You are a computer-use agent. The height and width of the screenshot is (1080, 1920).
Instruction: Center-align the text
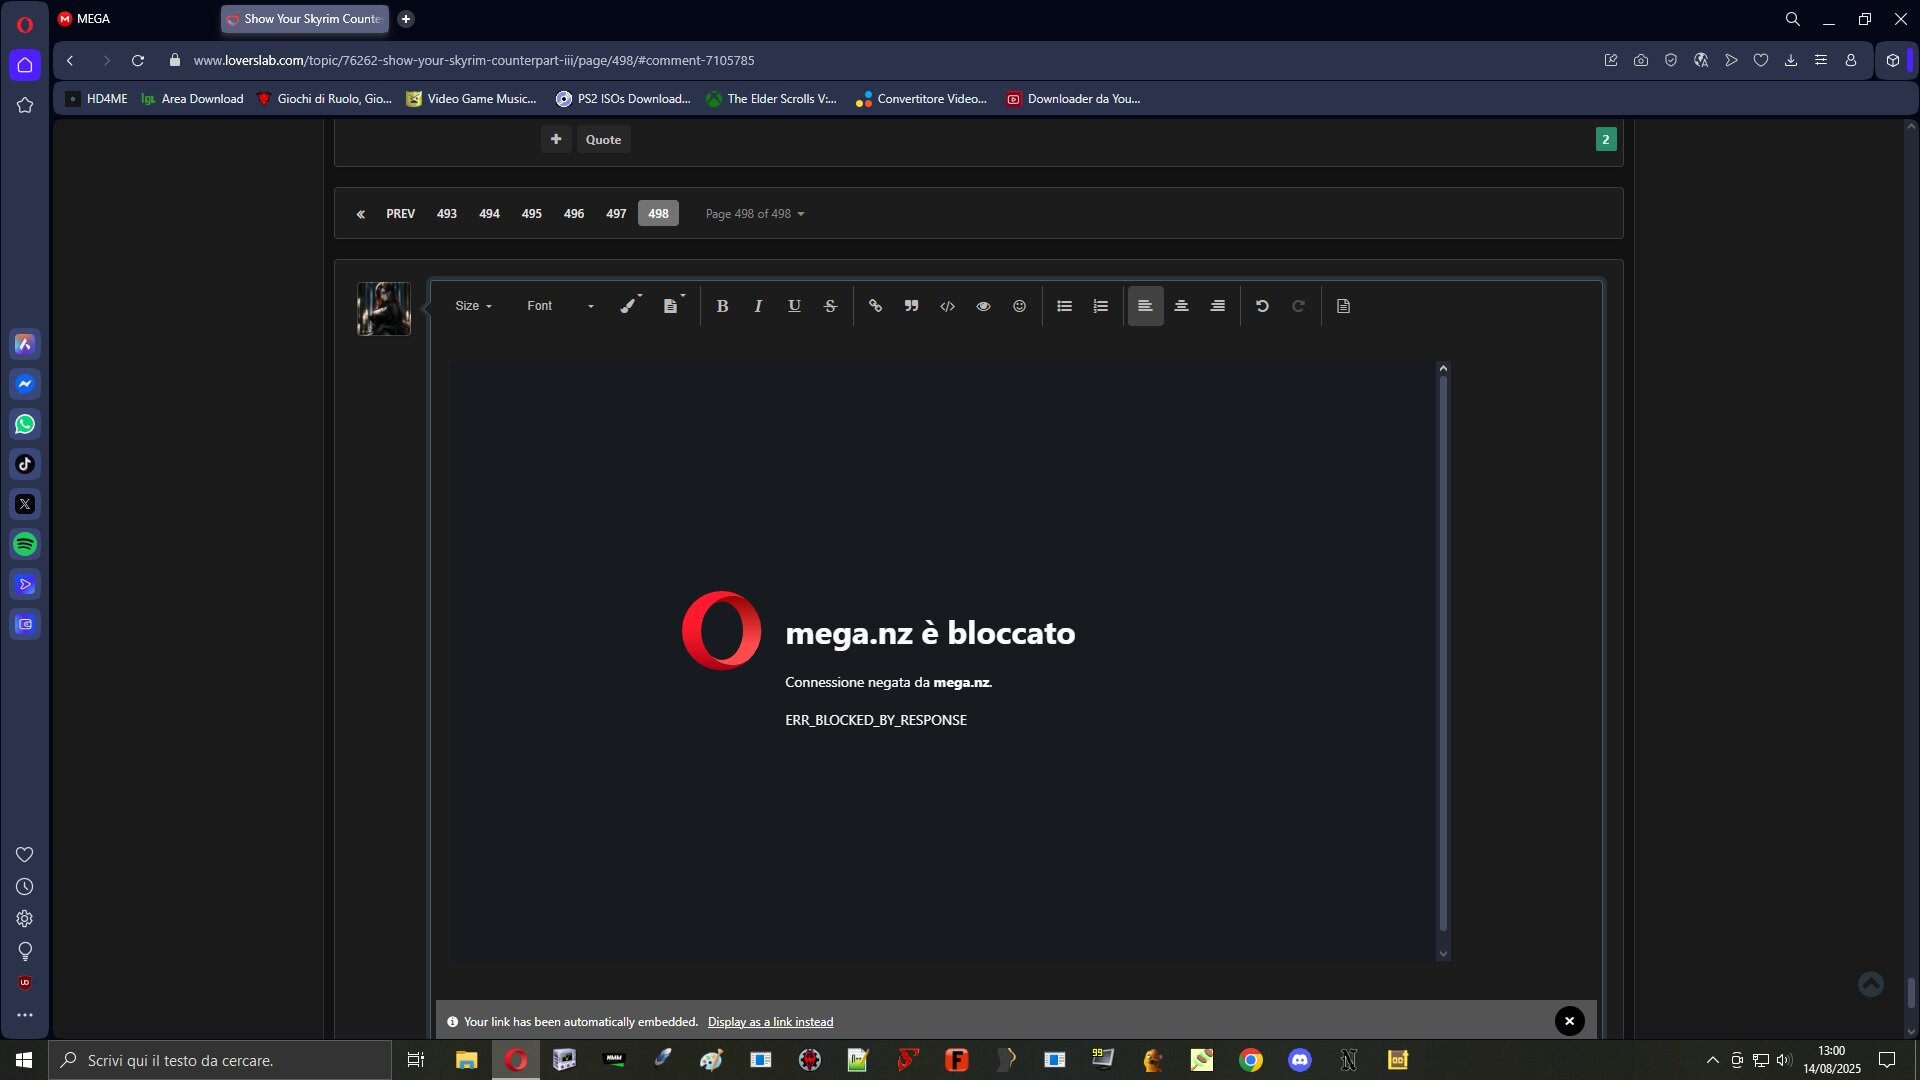click(x=1181, y=306)
